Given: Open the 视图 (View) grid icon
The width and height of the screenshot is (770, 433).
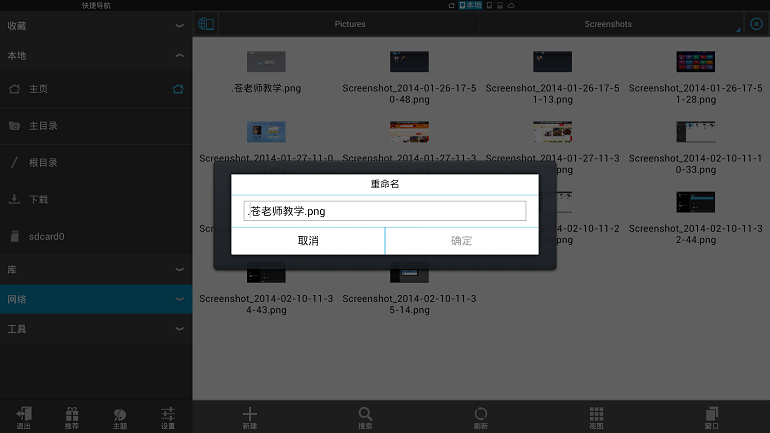Looking at the screenshot, I should tap(596, 415).
